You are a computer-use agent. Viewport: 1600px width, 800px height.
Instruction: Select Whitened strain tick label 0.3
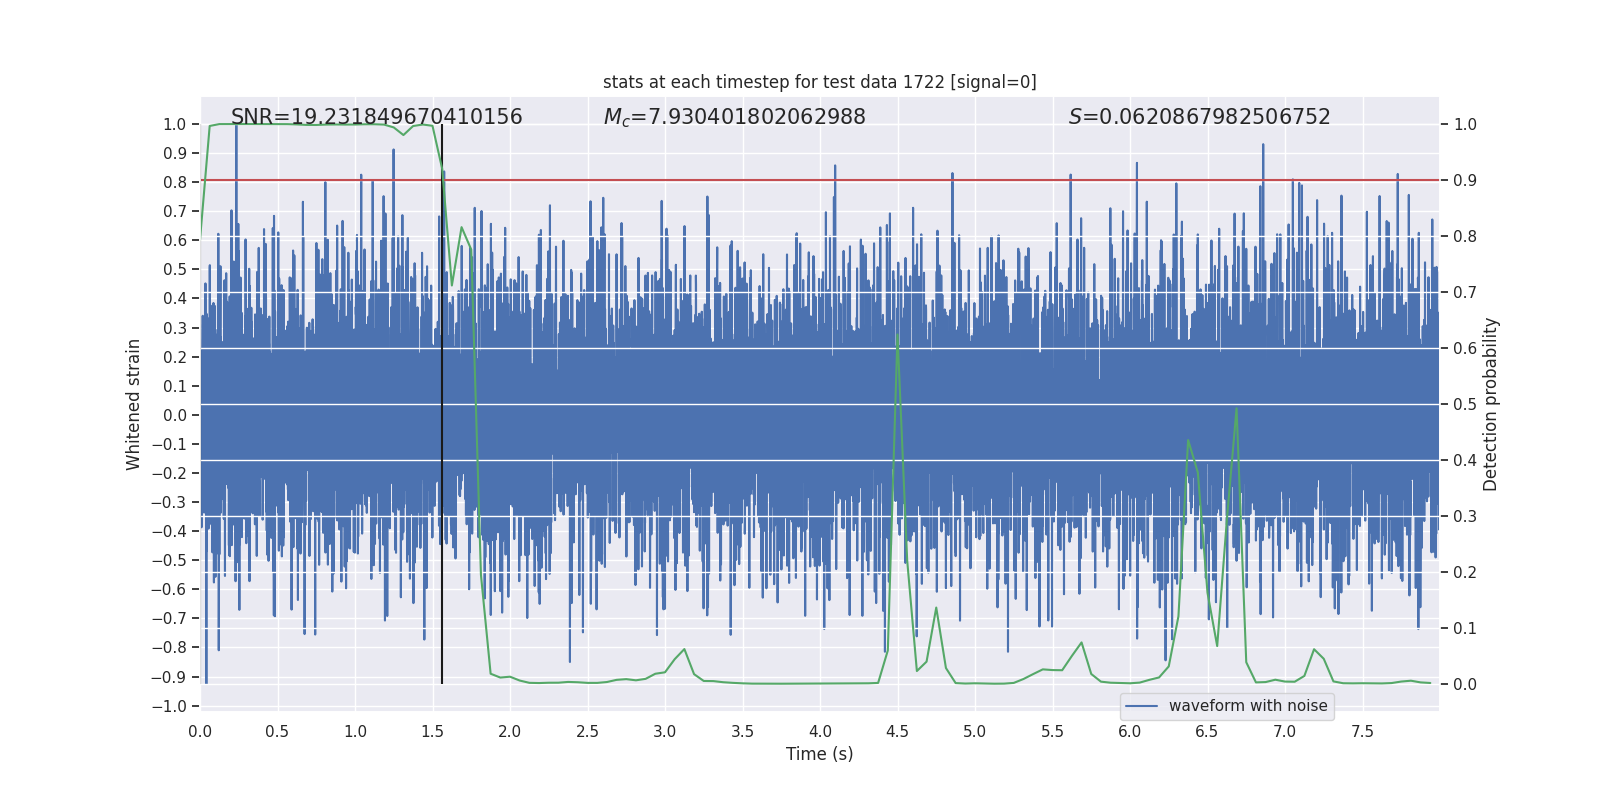tap(175, 328)
